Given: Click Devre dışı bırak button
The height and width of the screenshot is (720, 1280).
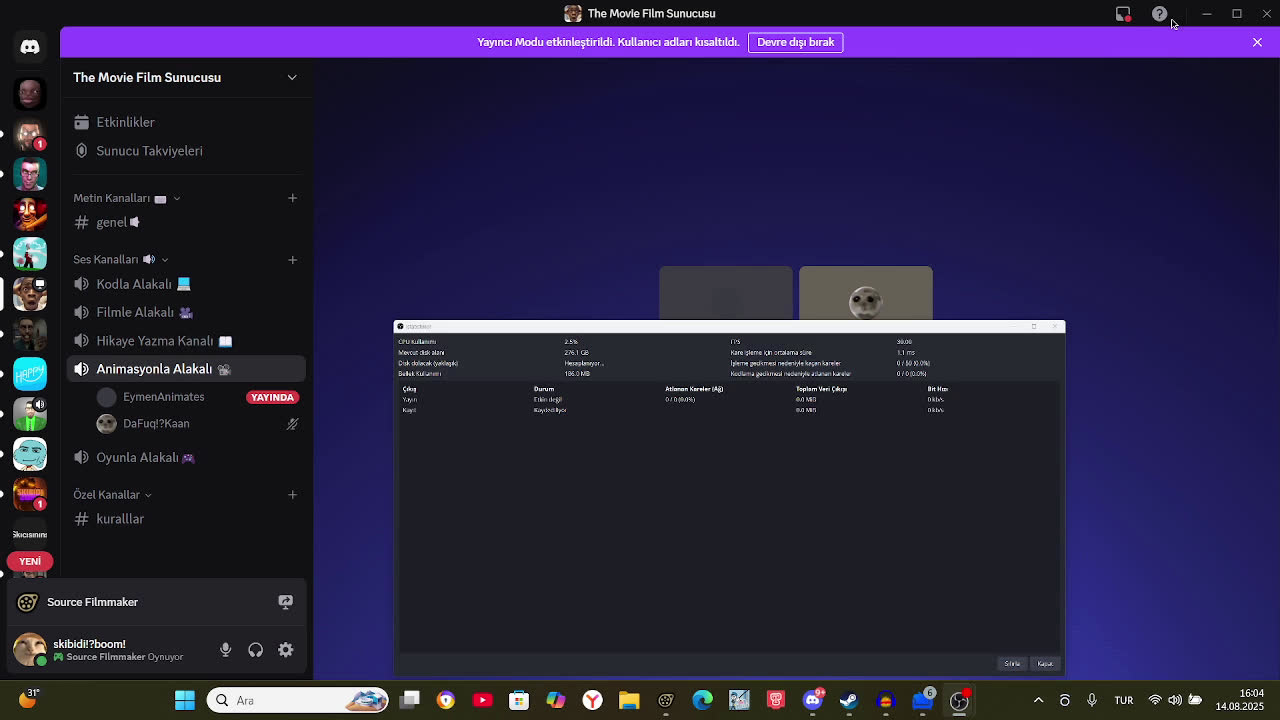Looking at the screenshot, I should [795, 42].
